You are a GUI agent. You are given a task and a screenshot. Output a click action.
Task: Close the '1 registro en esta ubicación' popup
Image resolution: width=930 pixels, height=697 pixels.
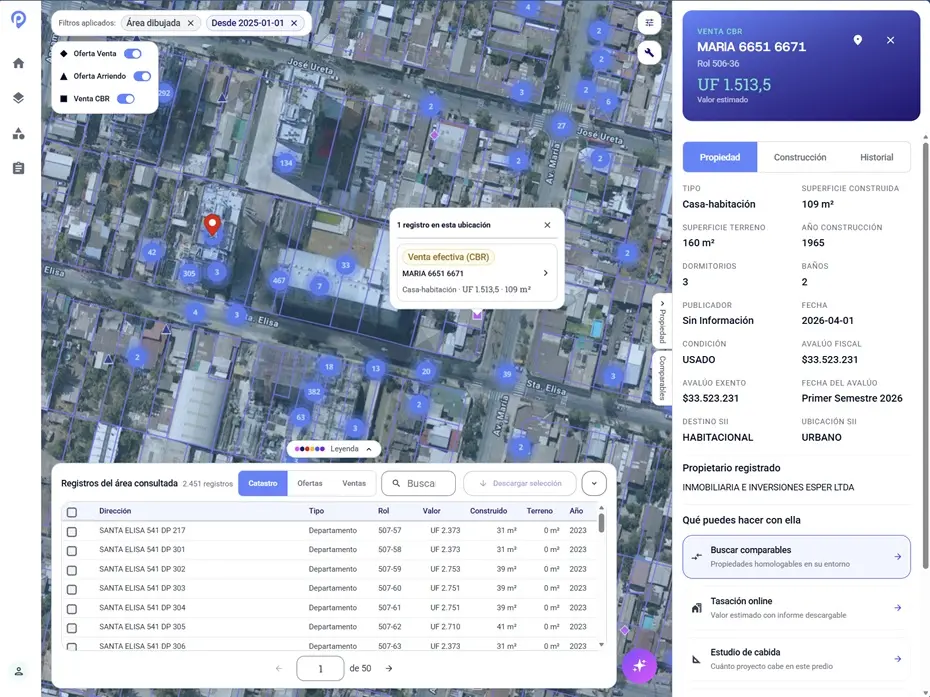(x=547, y=225)
